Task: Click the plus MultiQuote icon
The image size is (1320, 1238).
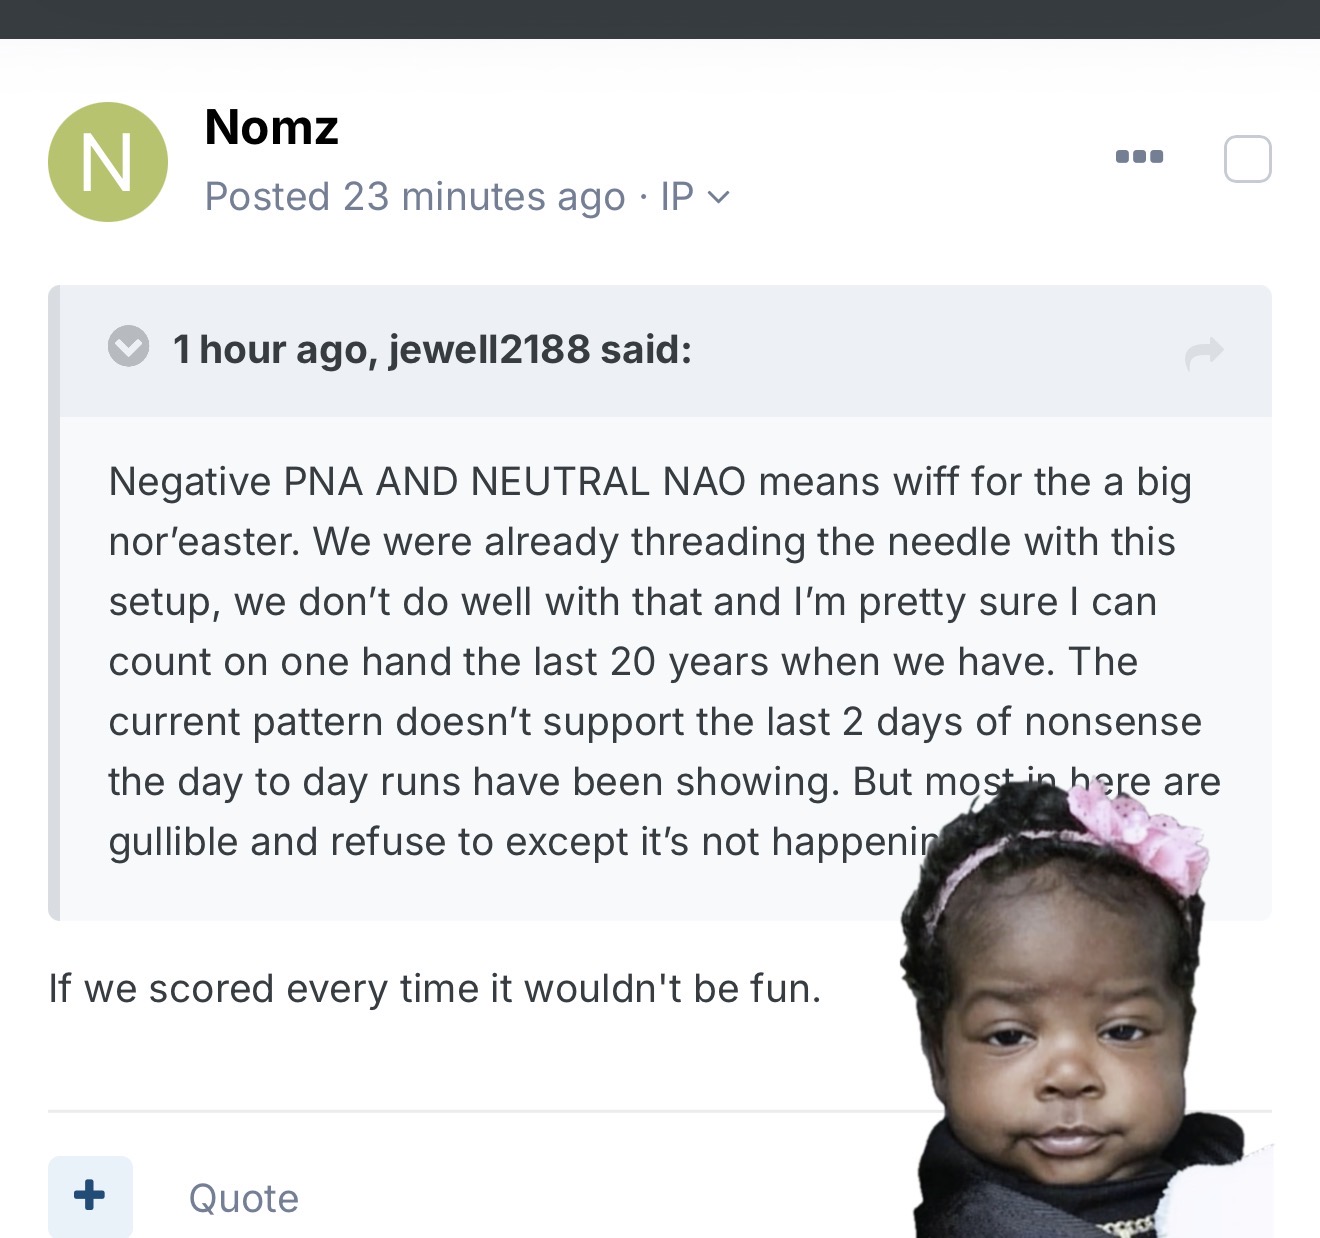Action: [90, 1195]
